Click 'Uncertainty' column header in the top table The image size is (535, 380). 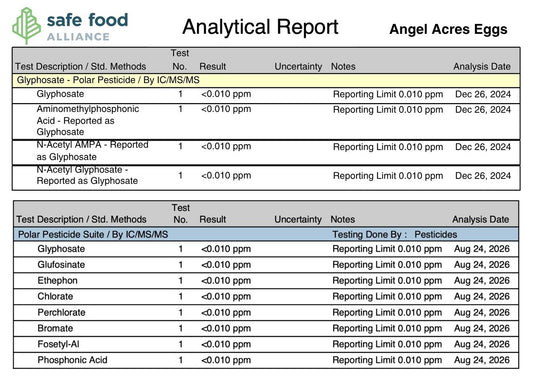298,67
